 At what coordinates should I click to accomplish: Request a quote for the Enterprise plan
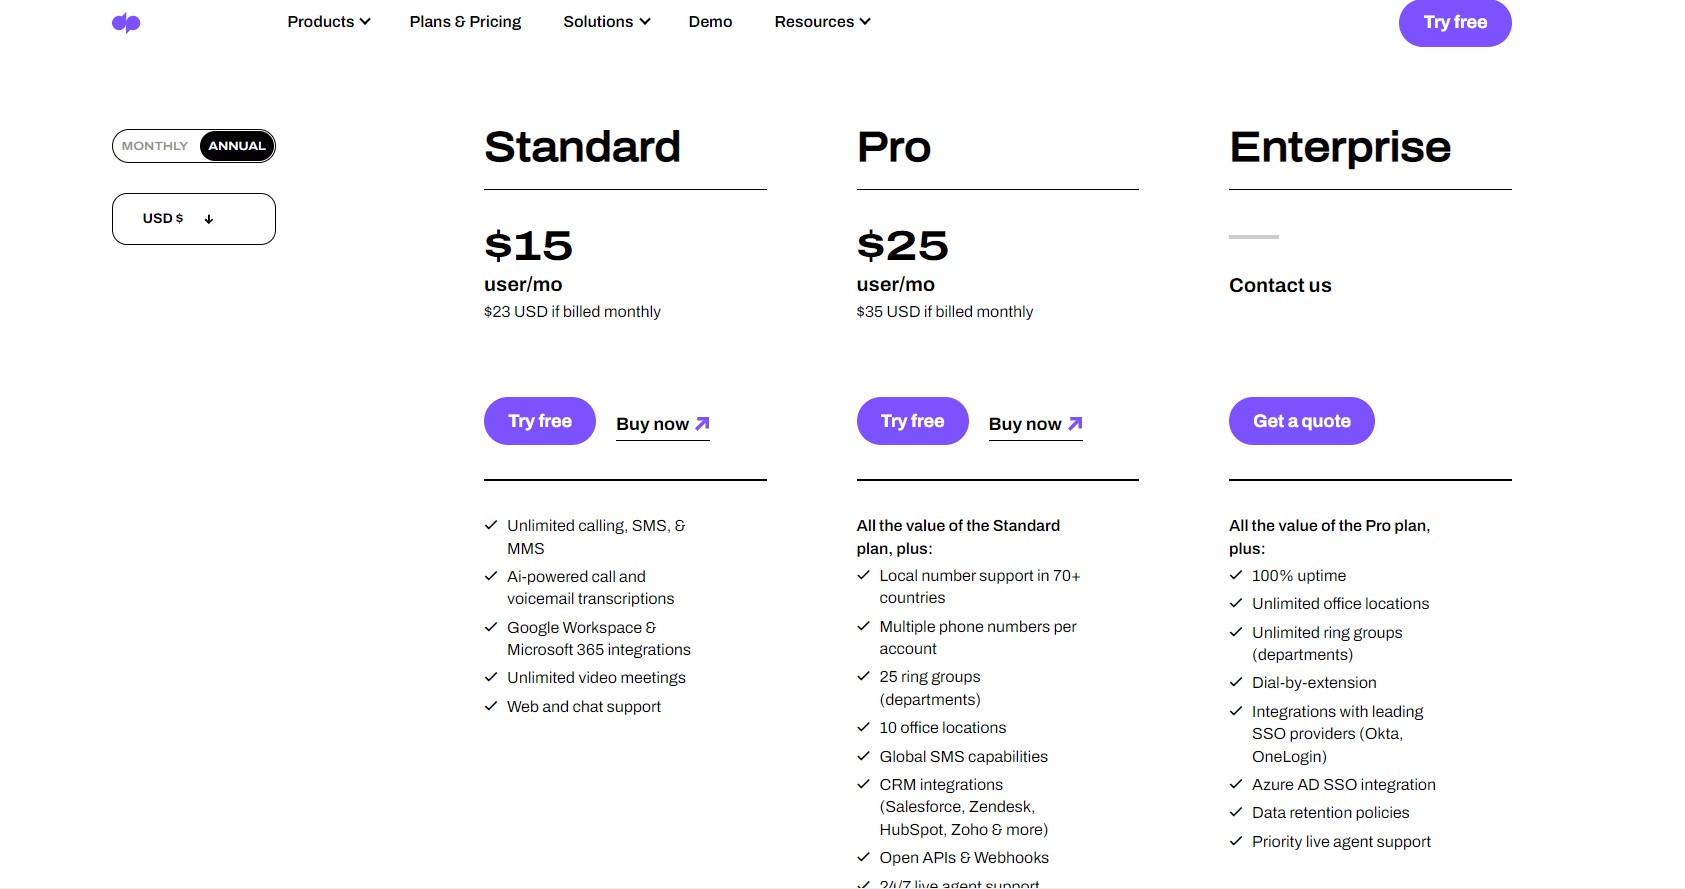pos(1300,420)
